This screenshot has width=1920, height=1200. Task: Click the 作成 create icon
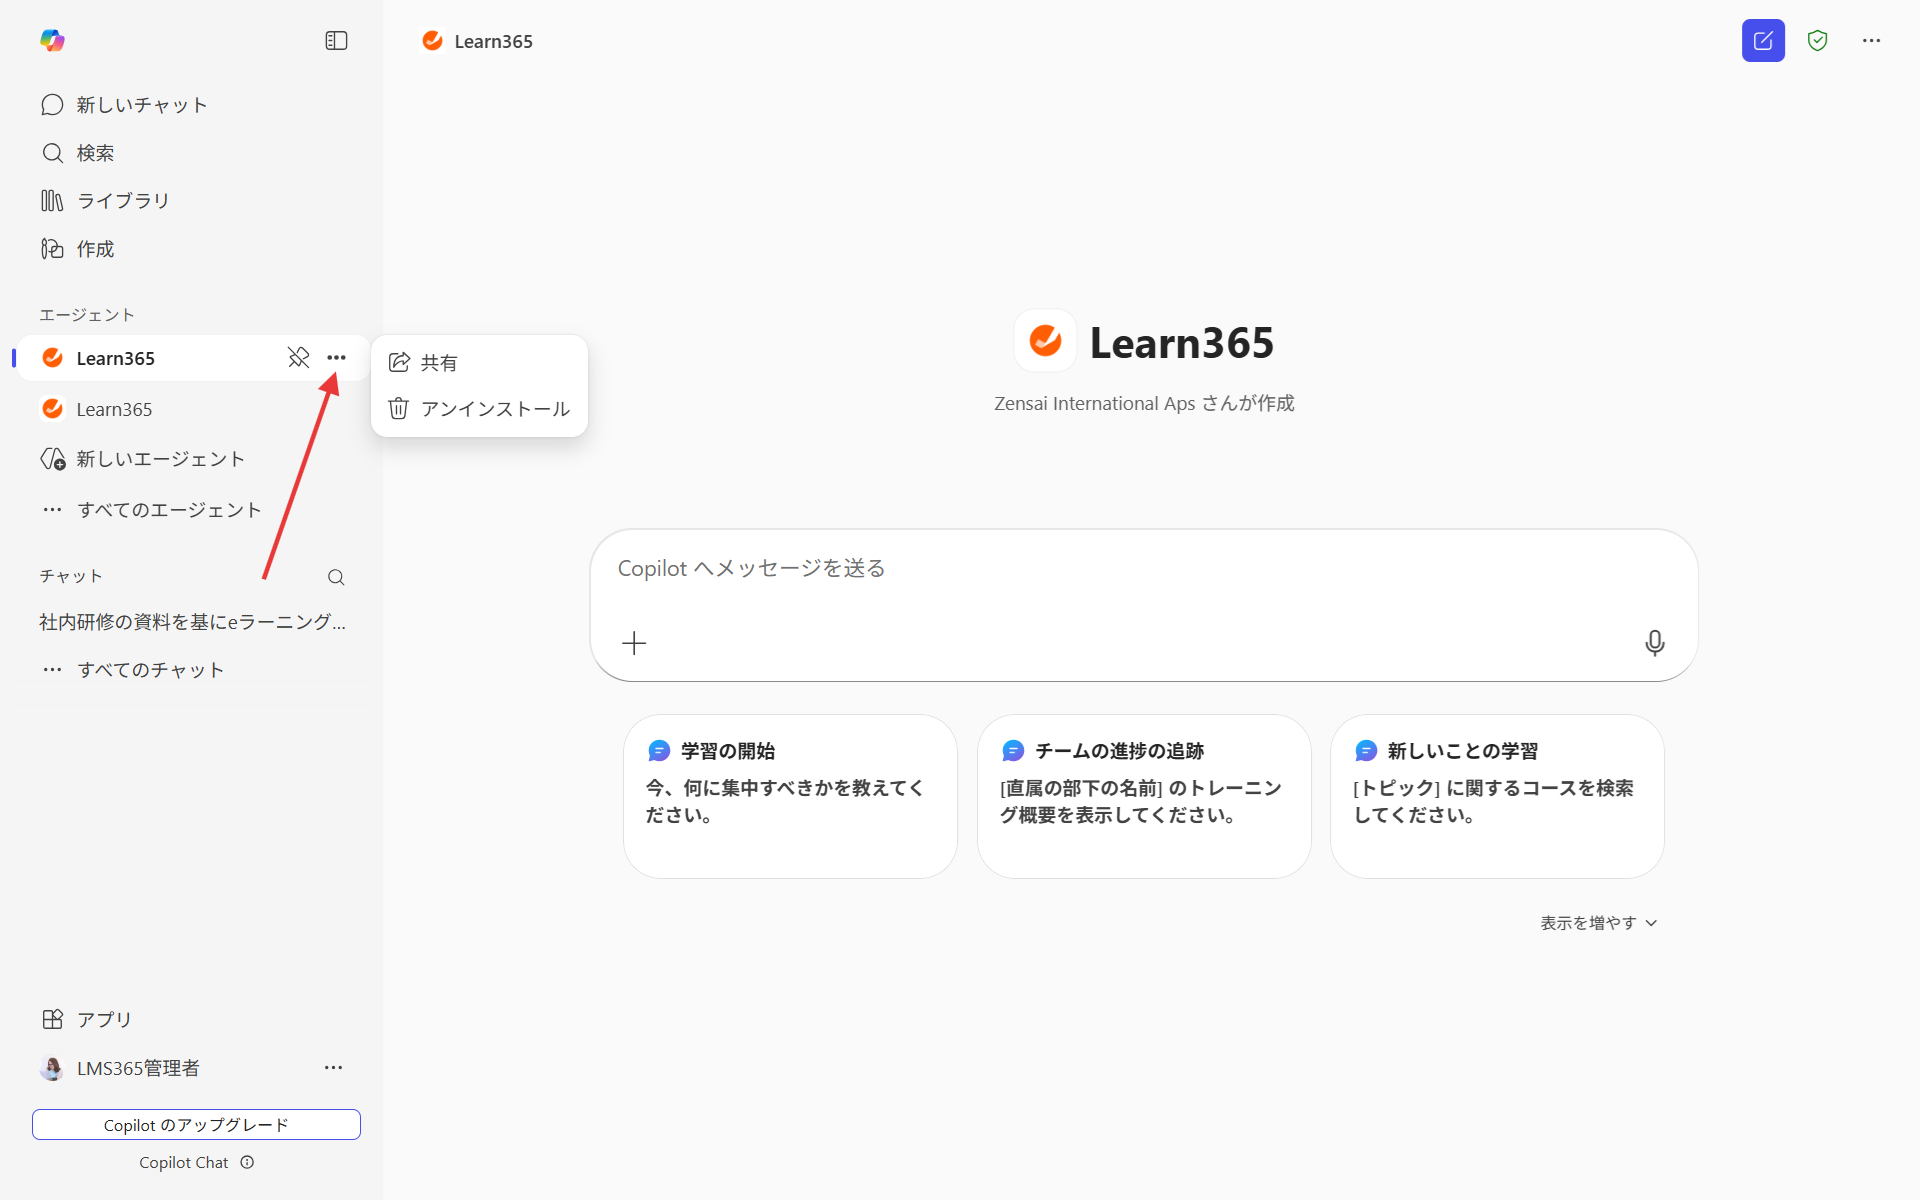pyautogui.click(x=52, y=249)
